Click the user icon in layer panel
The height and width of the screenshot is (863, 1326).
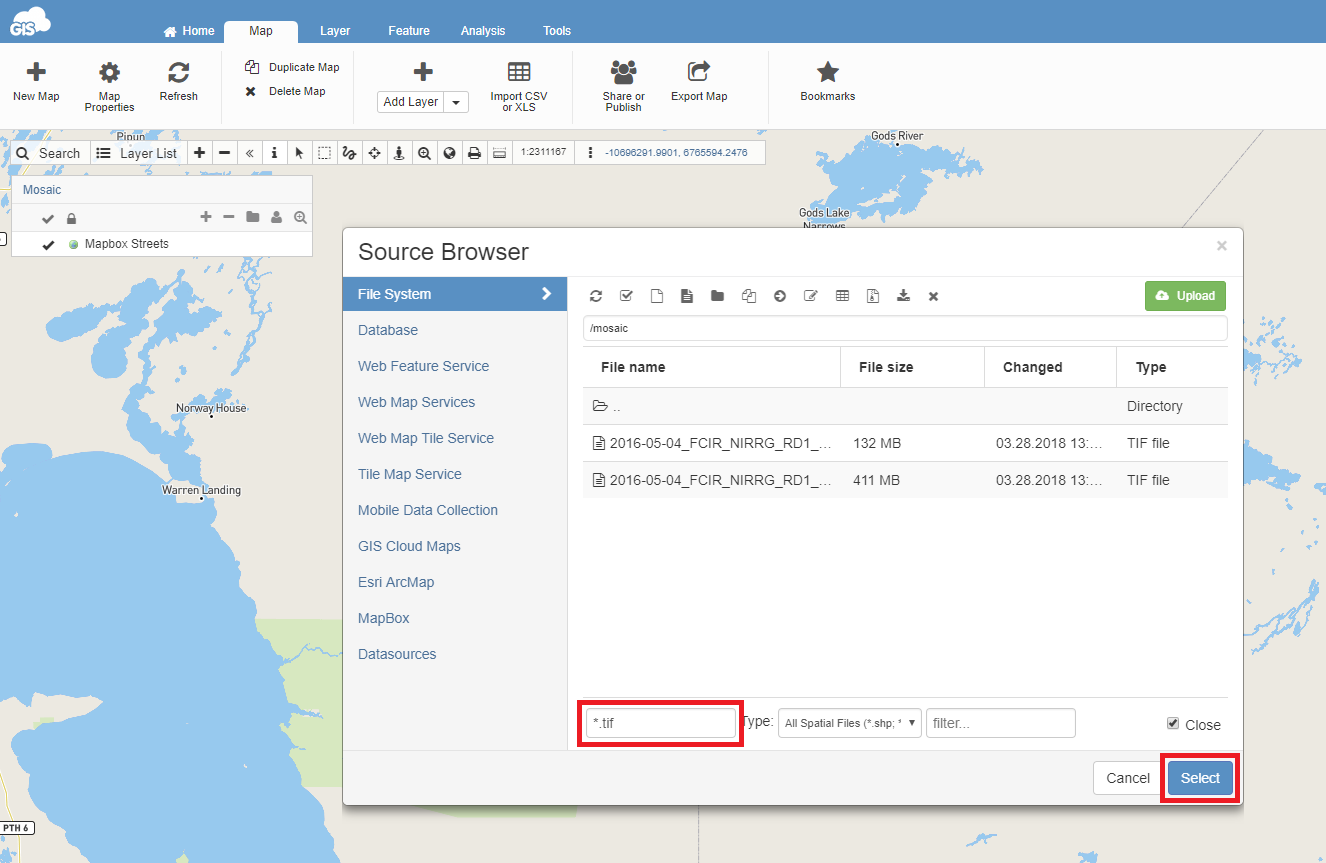coord(276,217)
